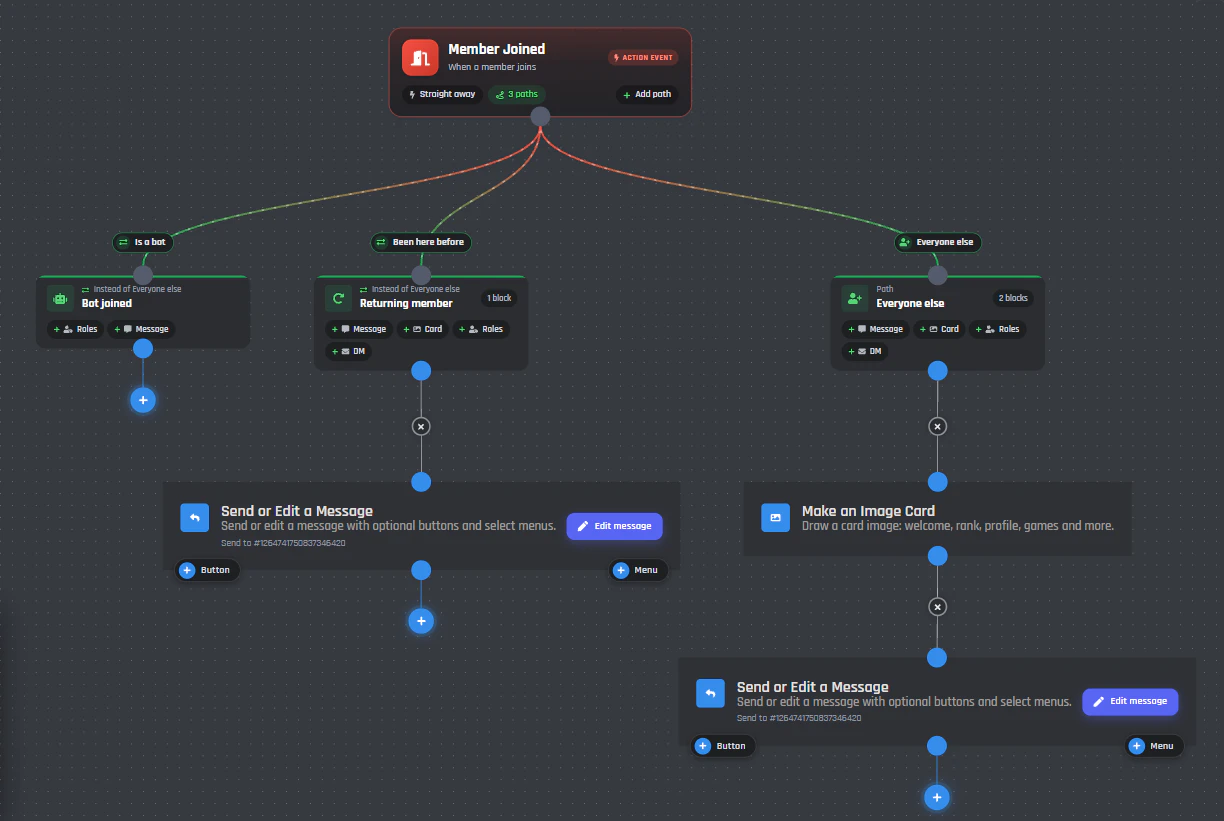This screenshot has width=1224, height=821.
Task: Add a Button to the message block below Returning member
Action: point(208,570)
